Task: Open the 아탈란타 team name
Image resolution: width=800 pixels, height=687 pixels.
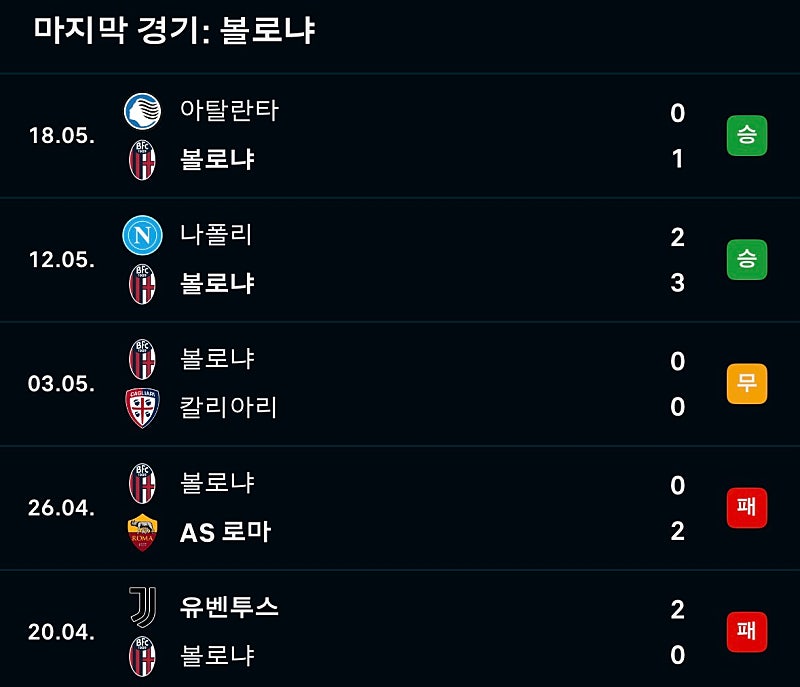Action: click(229, 111)
